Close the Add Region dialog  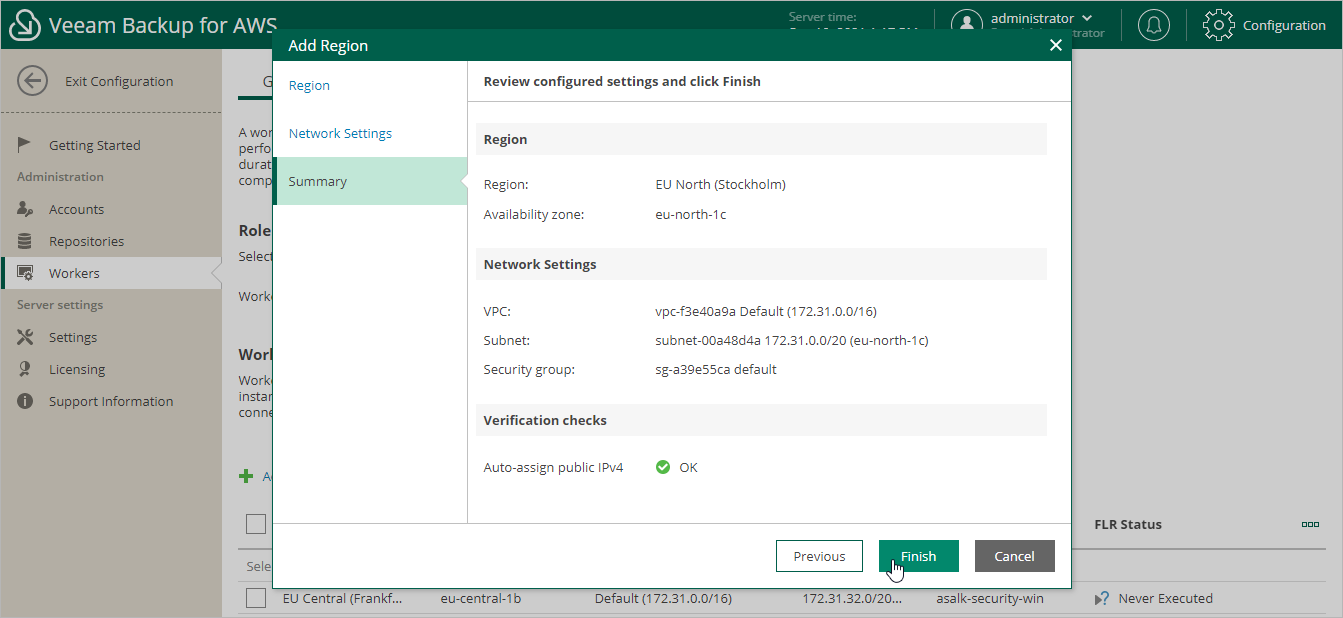pyautogui.click(x=1055, y=45)
